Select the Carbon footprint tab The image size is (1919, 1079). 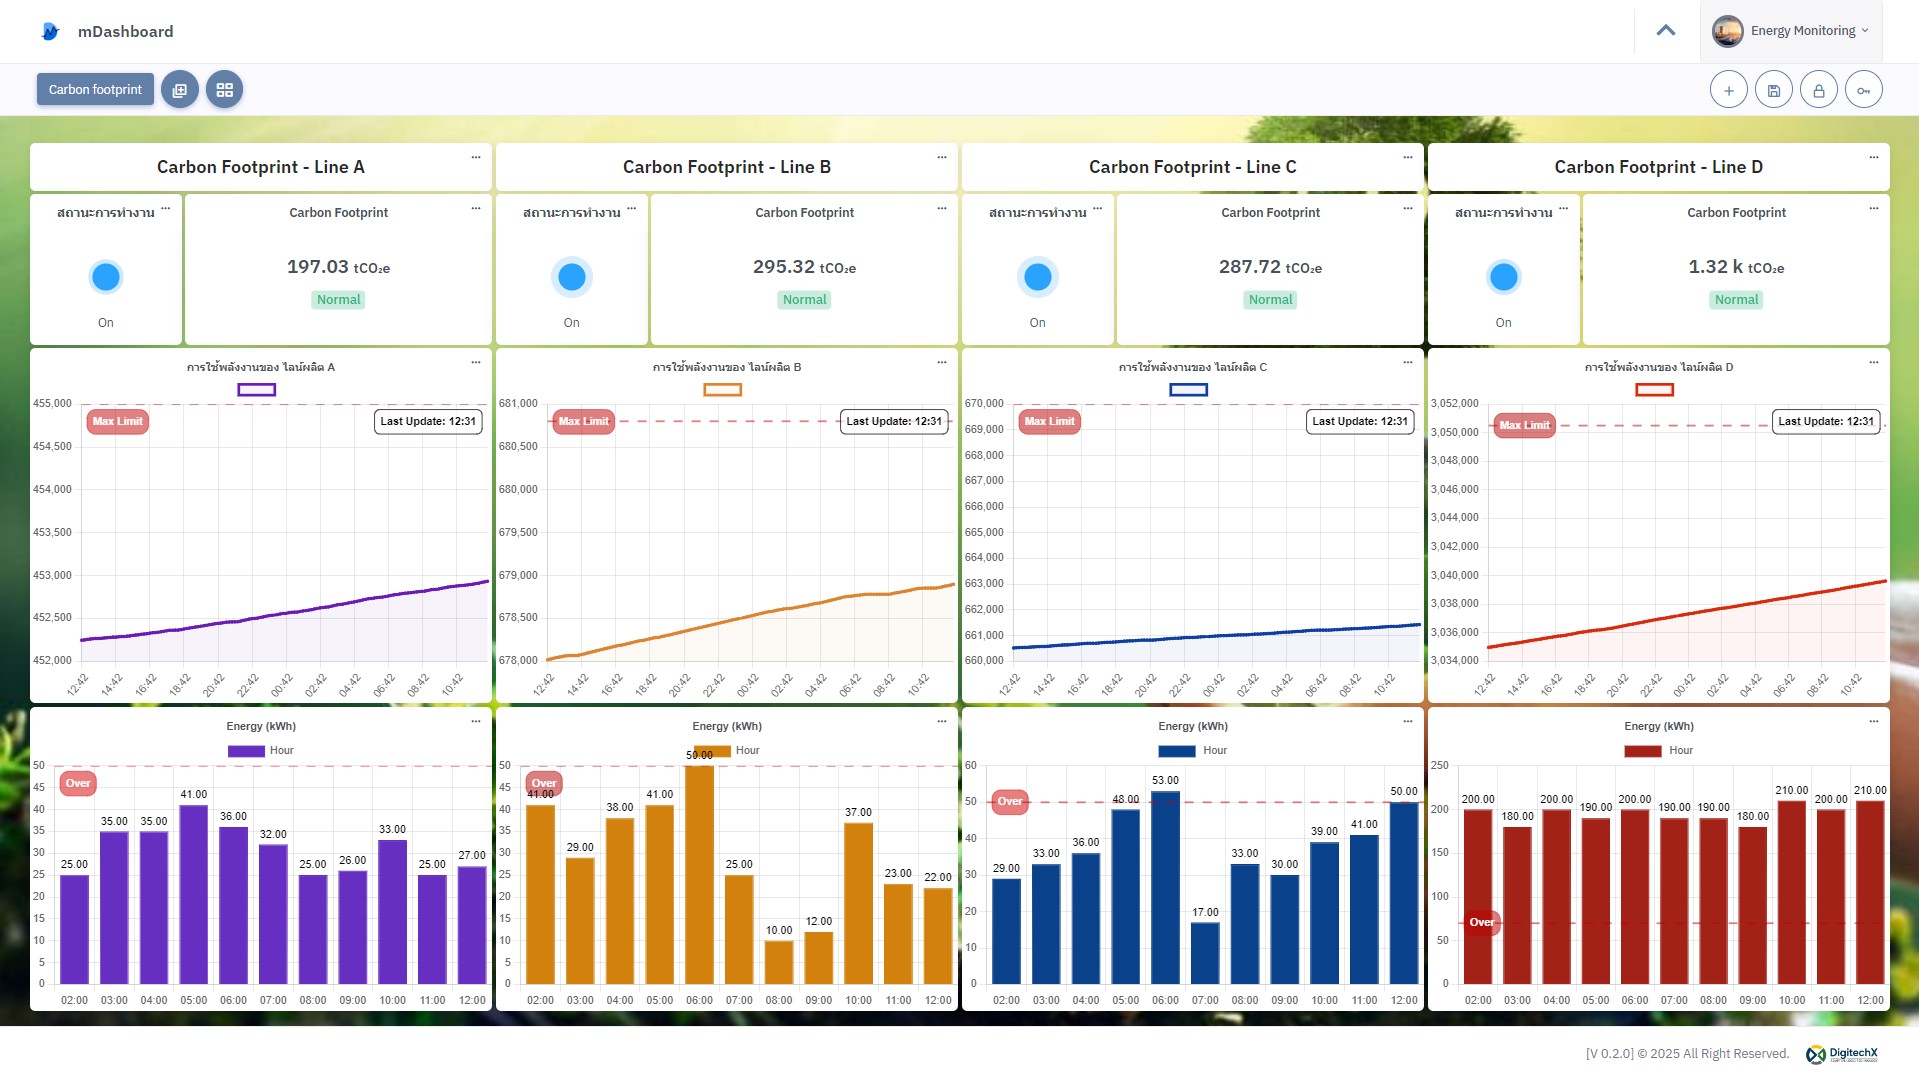[95, 90]
